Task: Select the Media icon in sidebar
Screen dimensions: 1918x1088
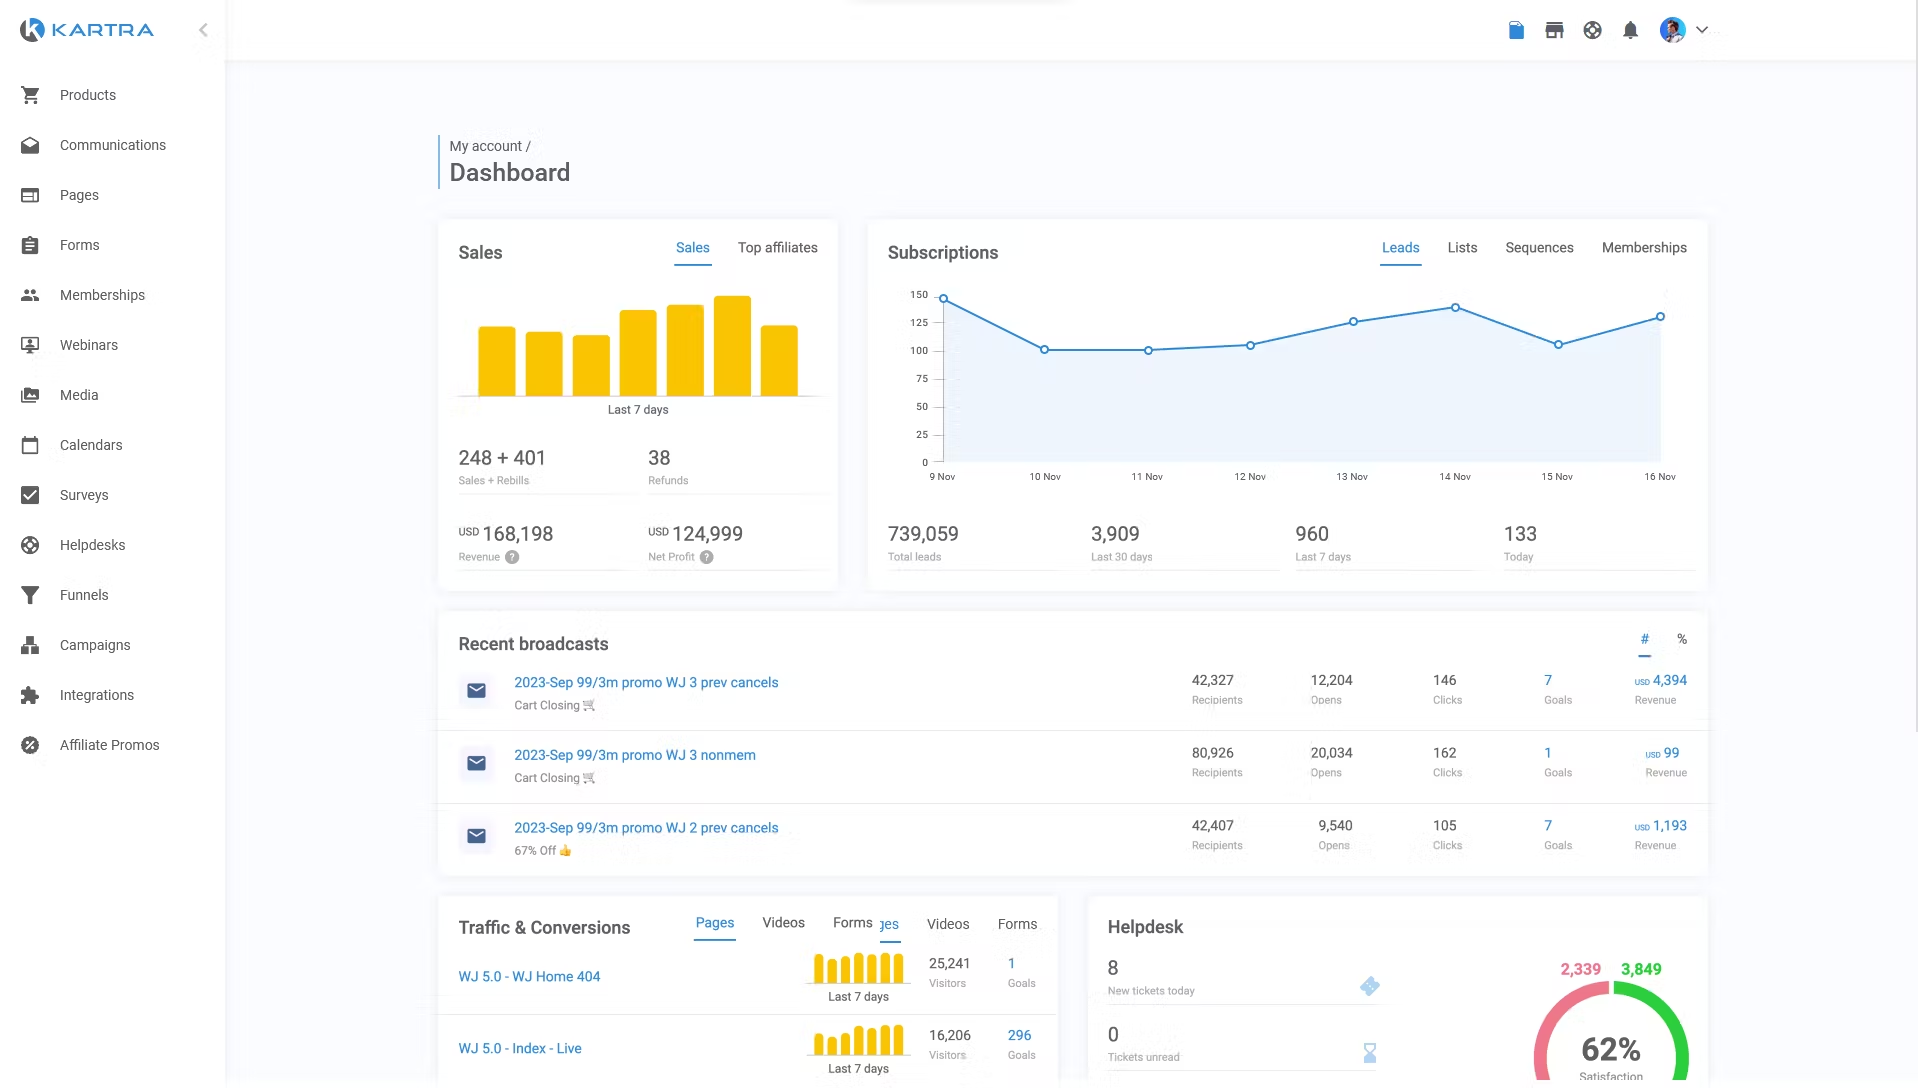Action: [x=30, y=395]
